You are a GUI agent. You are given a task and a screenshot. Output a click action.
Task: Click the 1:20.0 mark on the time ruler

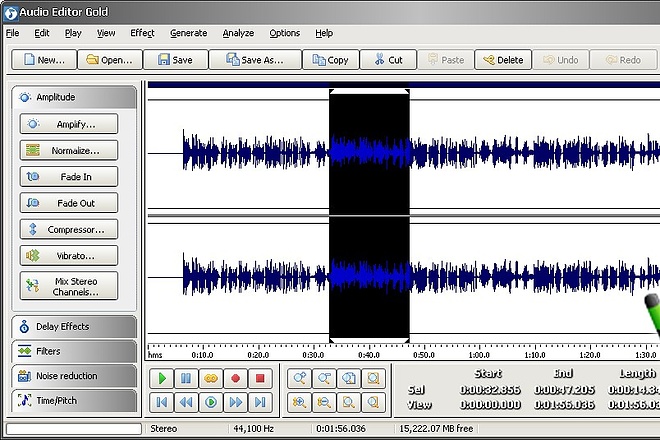[x=590, y=355]
